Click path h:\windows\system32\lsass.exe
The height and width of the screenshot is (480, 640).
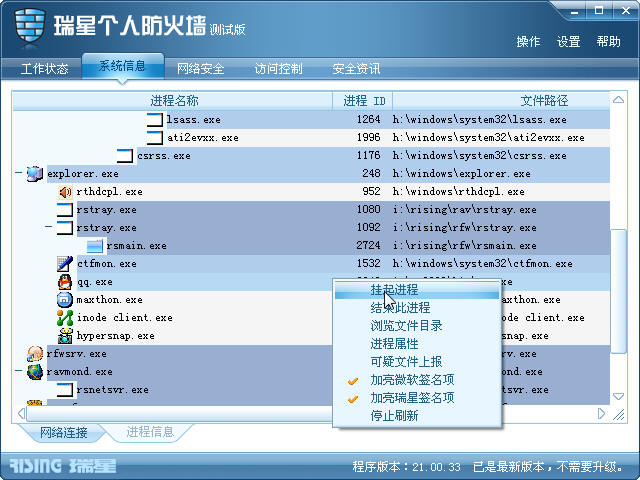pyautogui.click(x=480, y=120)
